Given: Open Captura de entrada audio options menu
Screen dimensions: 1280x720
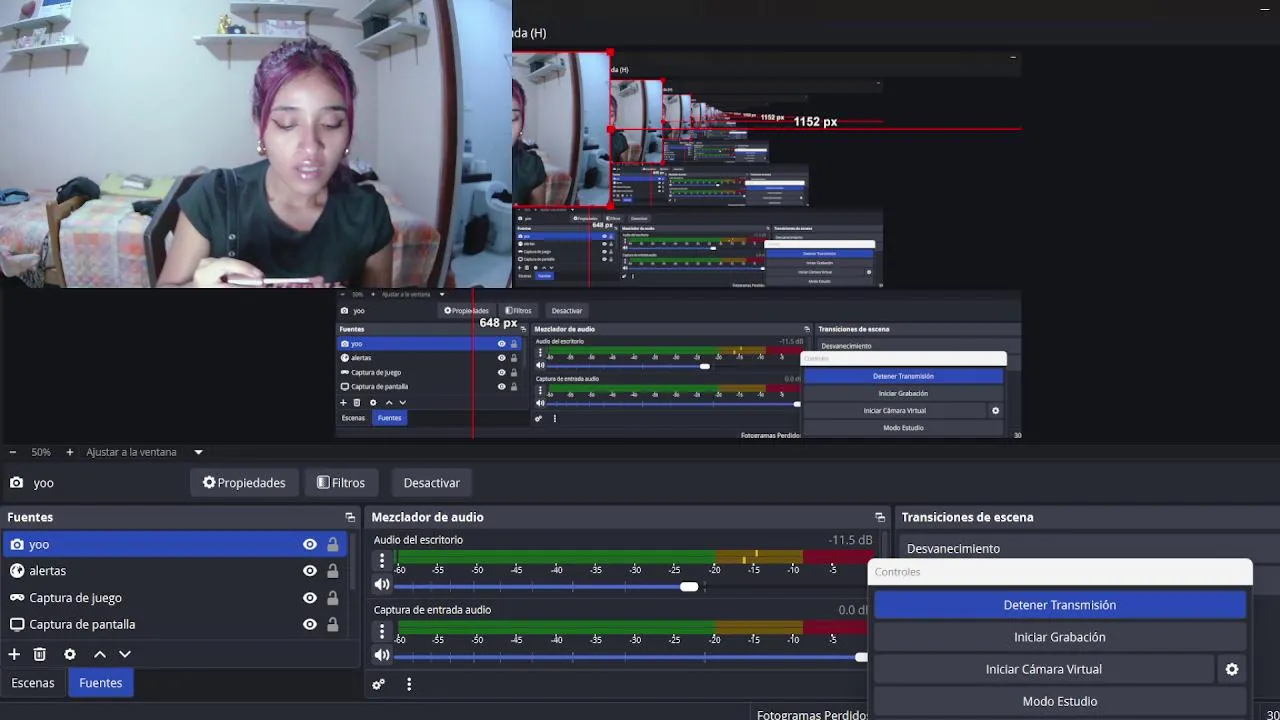Looking at the screenshot, I should coord(381,631).
